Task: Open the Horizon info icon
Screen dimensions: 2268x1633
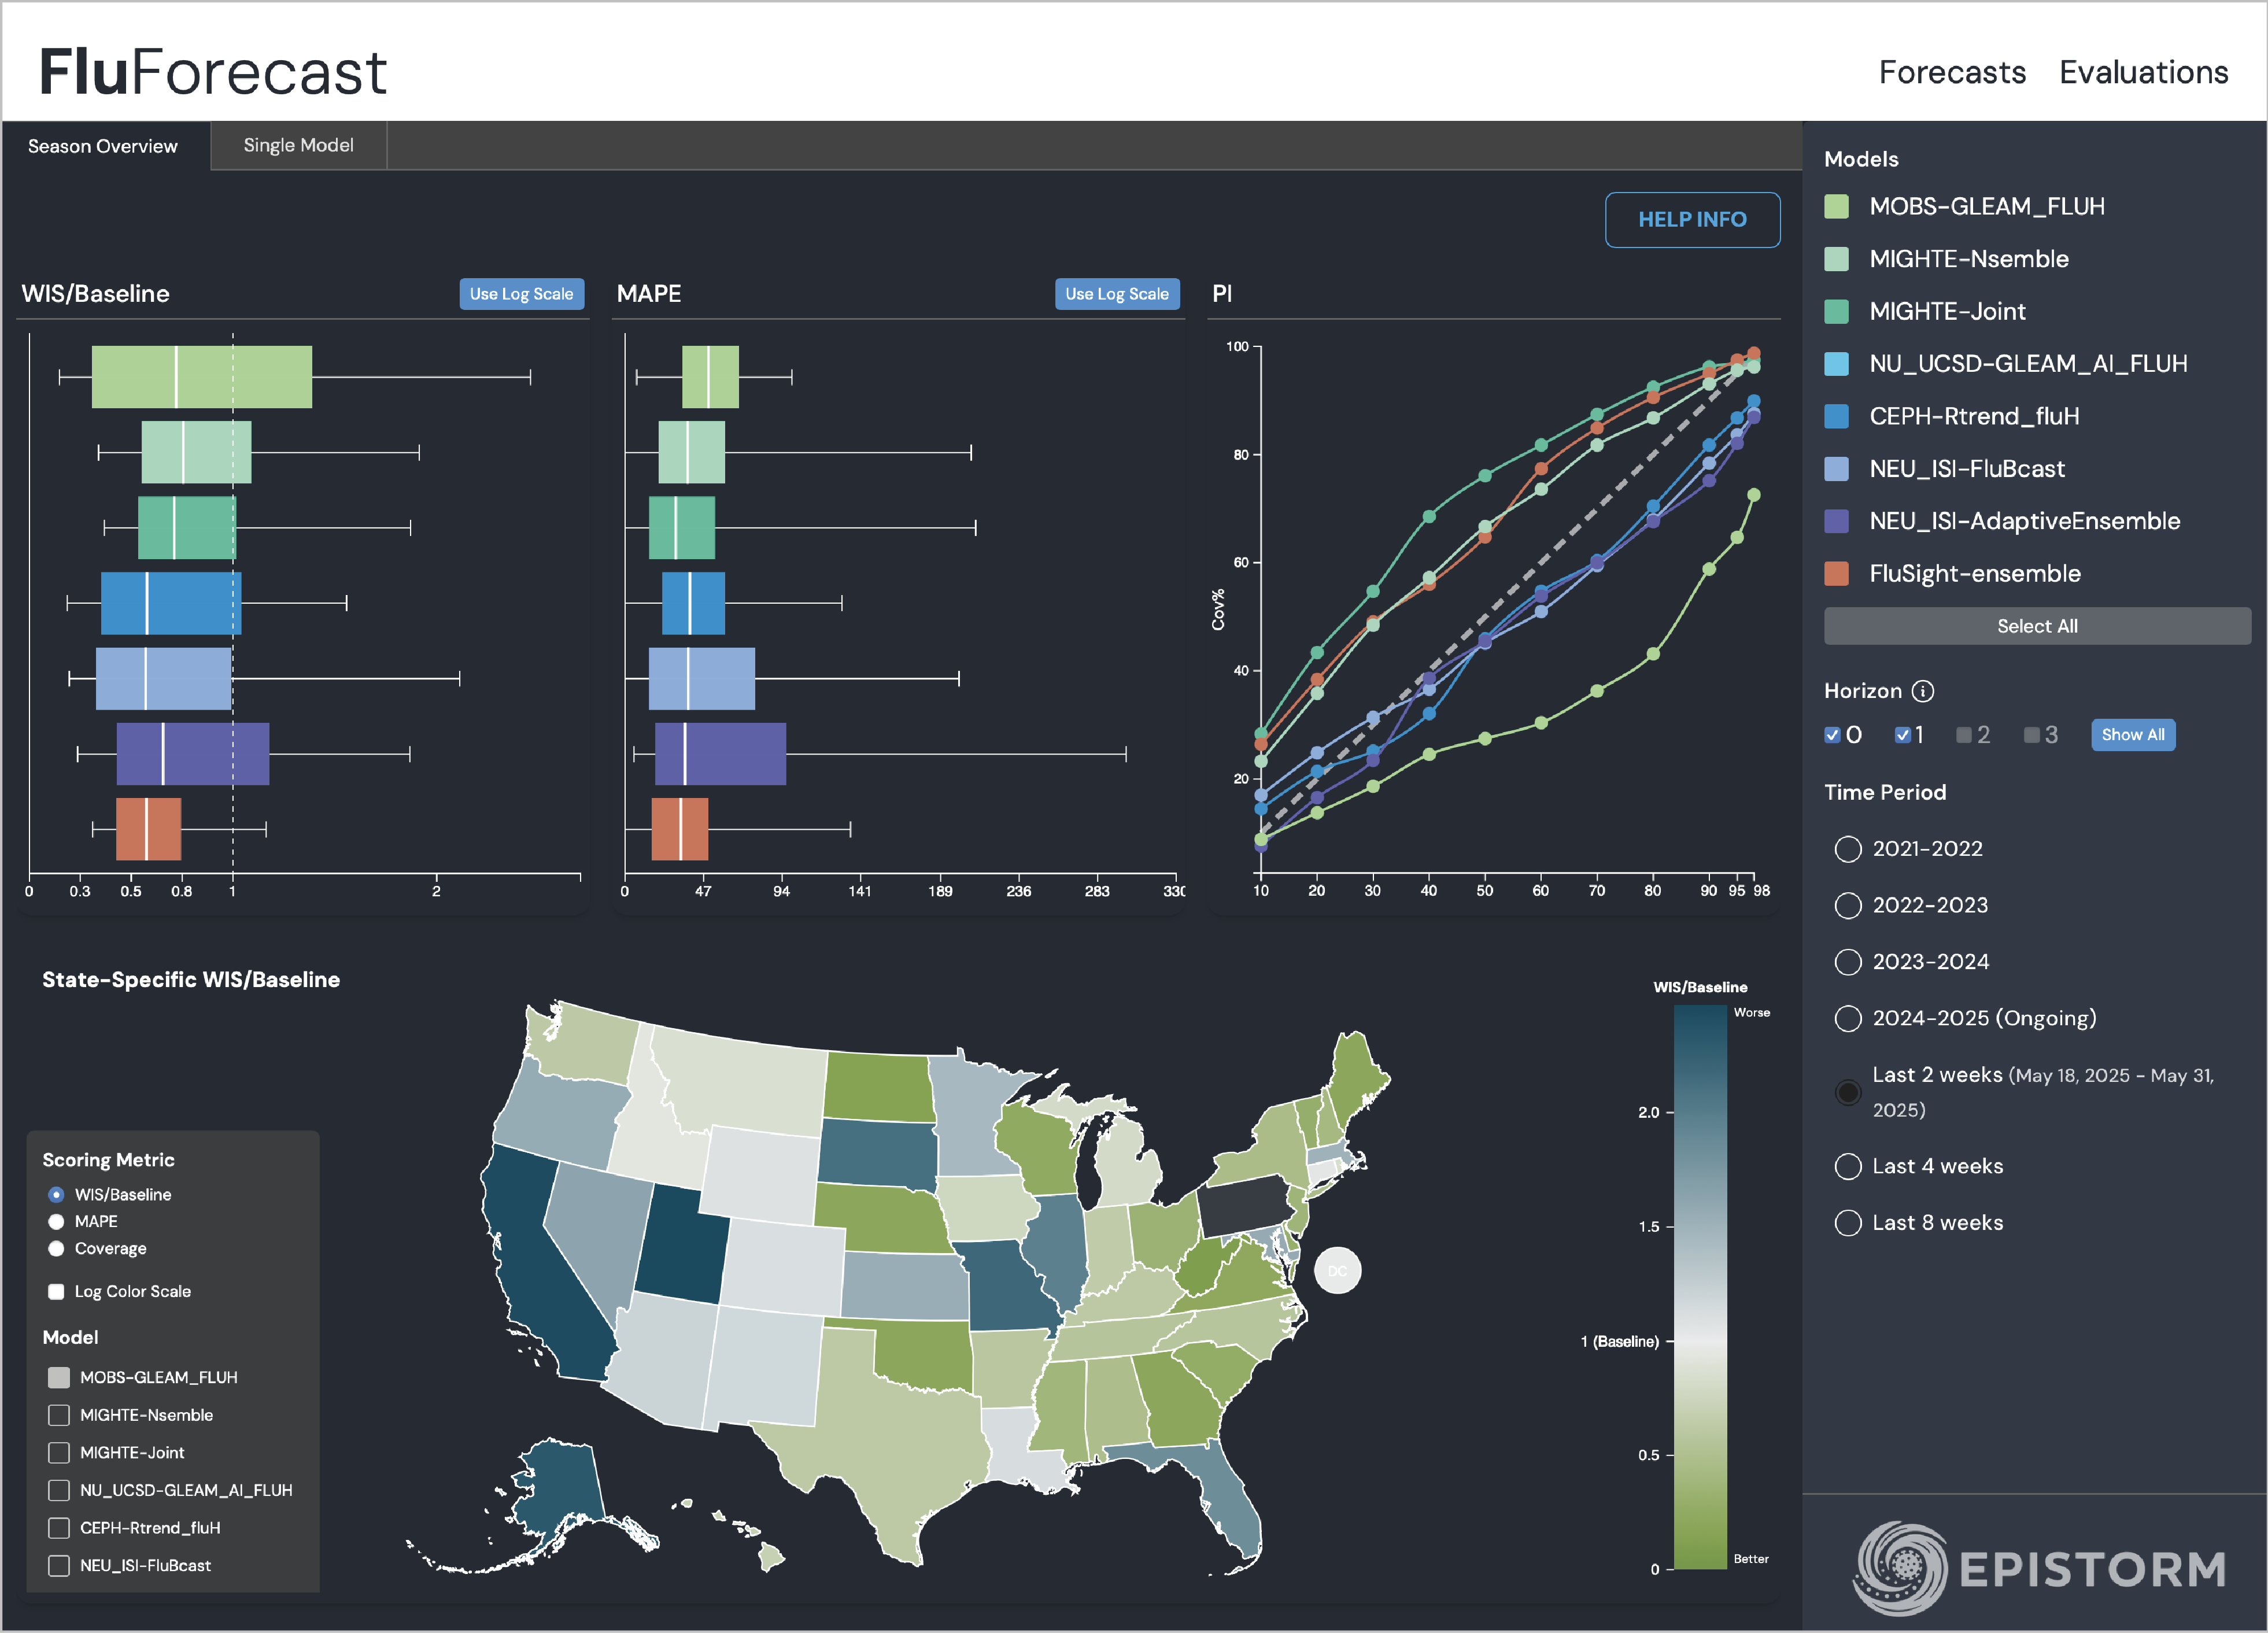Action: point(1922,691)
